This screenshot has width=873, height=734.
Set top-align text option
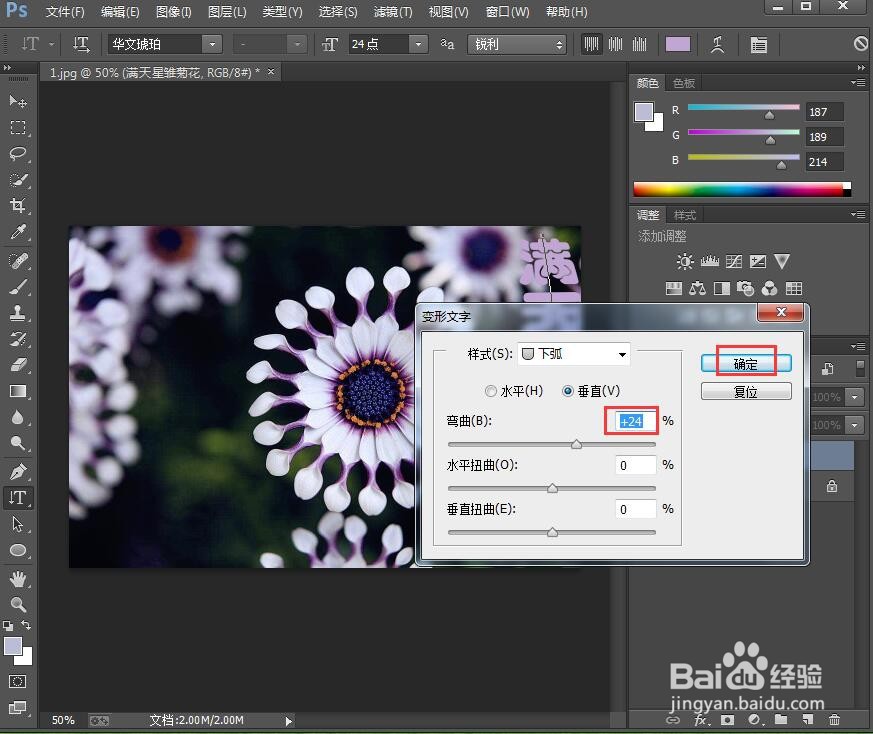pyautogui.click(x=591, y=44)
